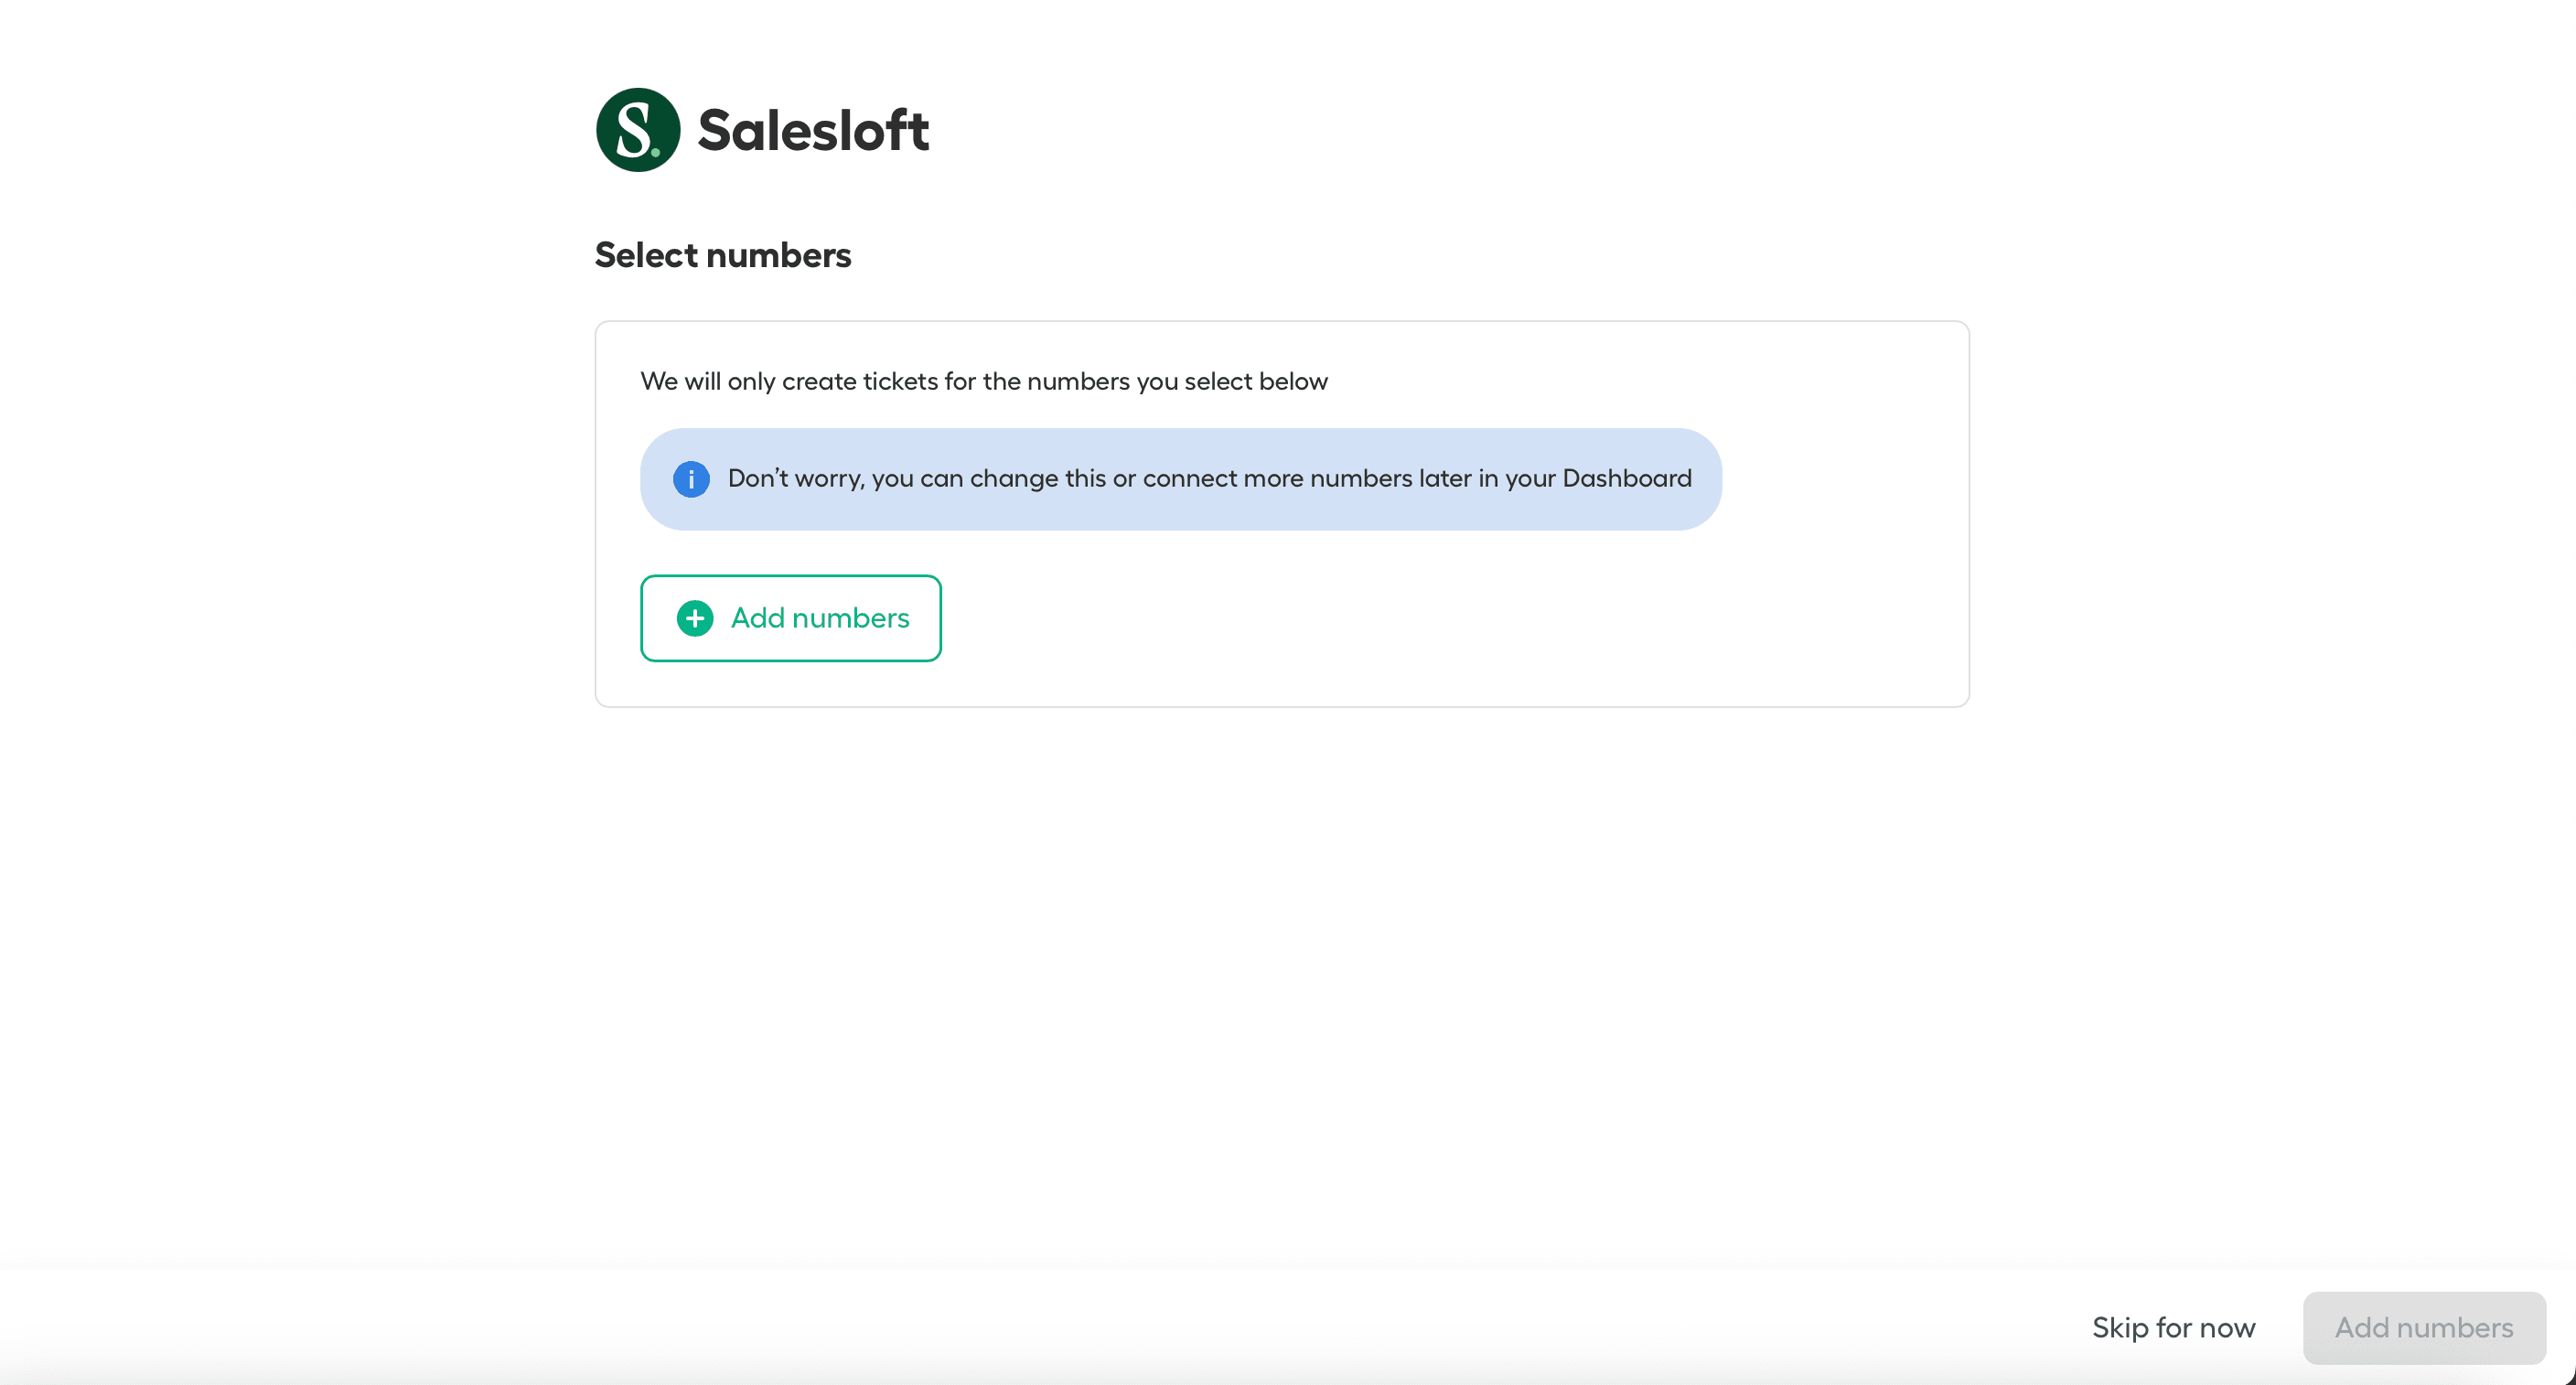2576x1385 pixels.
Task: Click the word "change" in the info banner
Action: tap(1013, 478)
